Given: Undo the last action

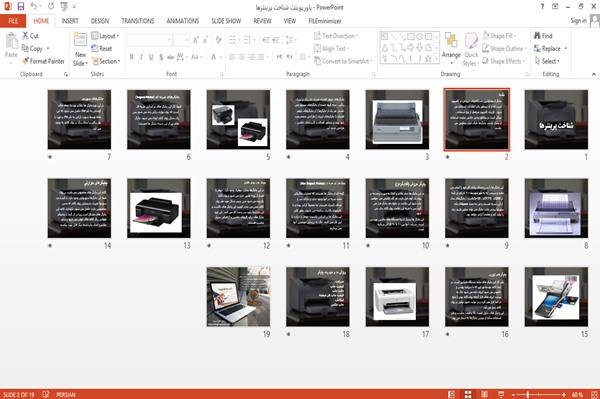Looking at the screenshot, I should pos(34,7).
